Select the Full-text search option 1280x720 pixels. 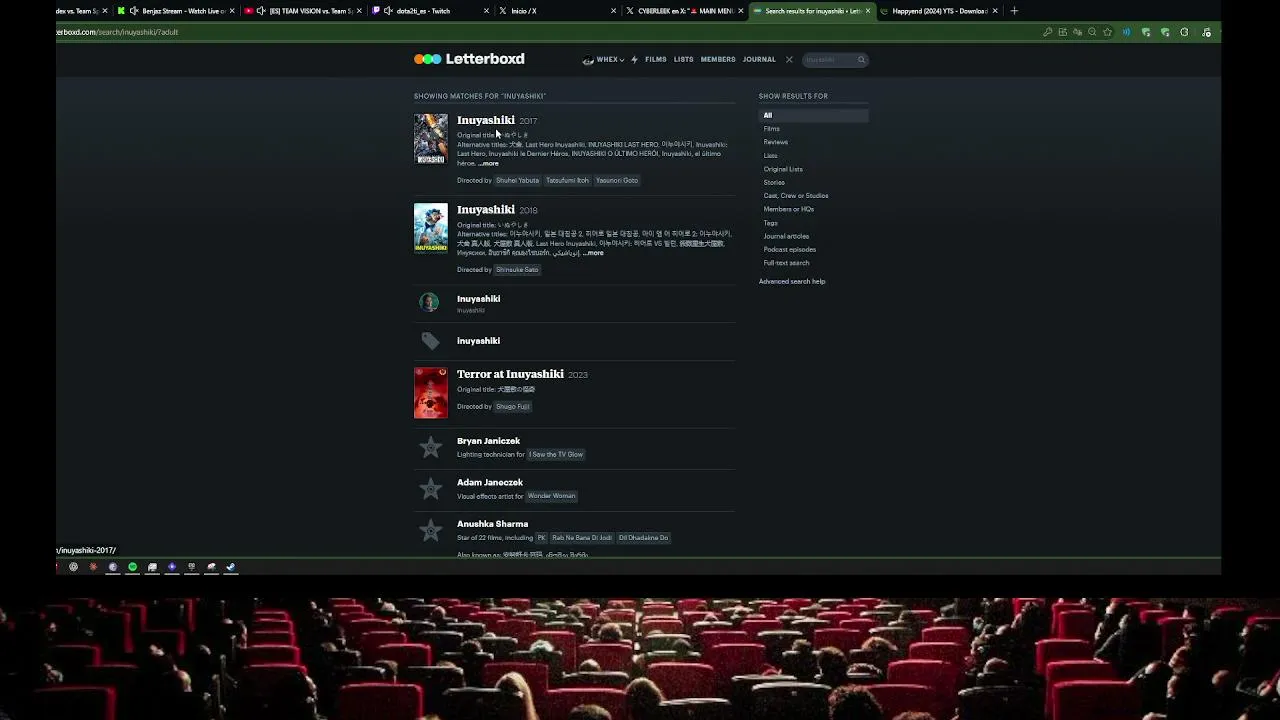[787, 263]
